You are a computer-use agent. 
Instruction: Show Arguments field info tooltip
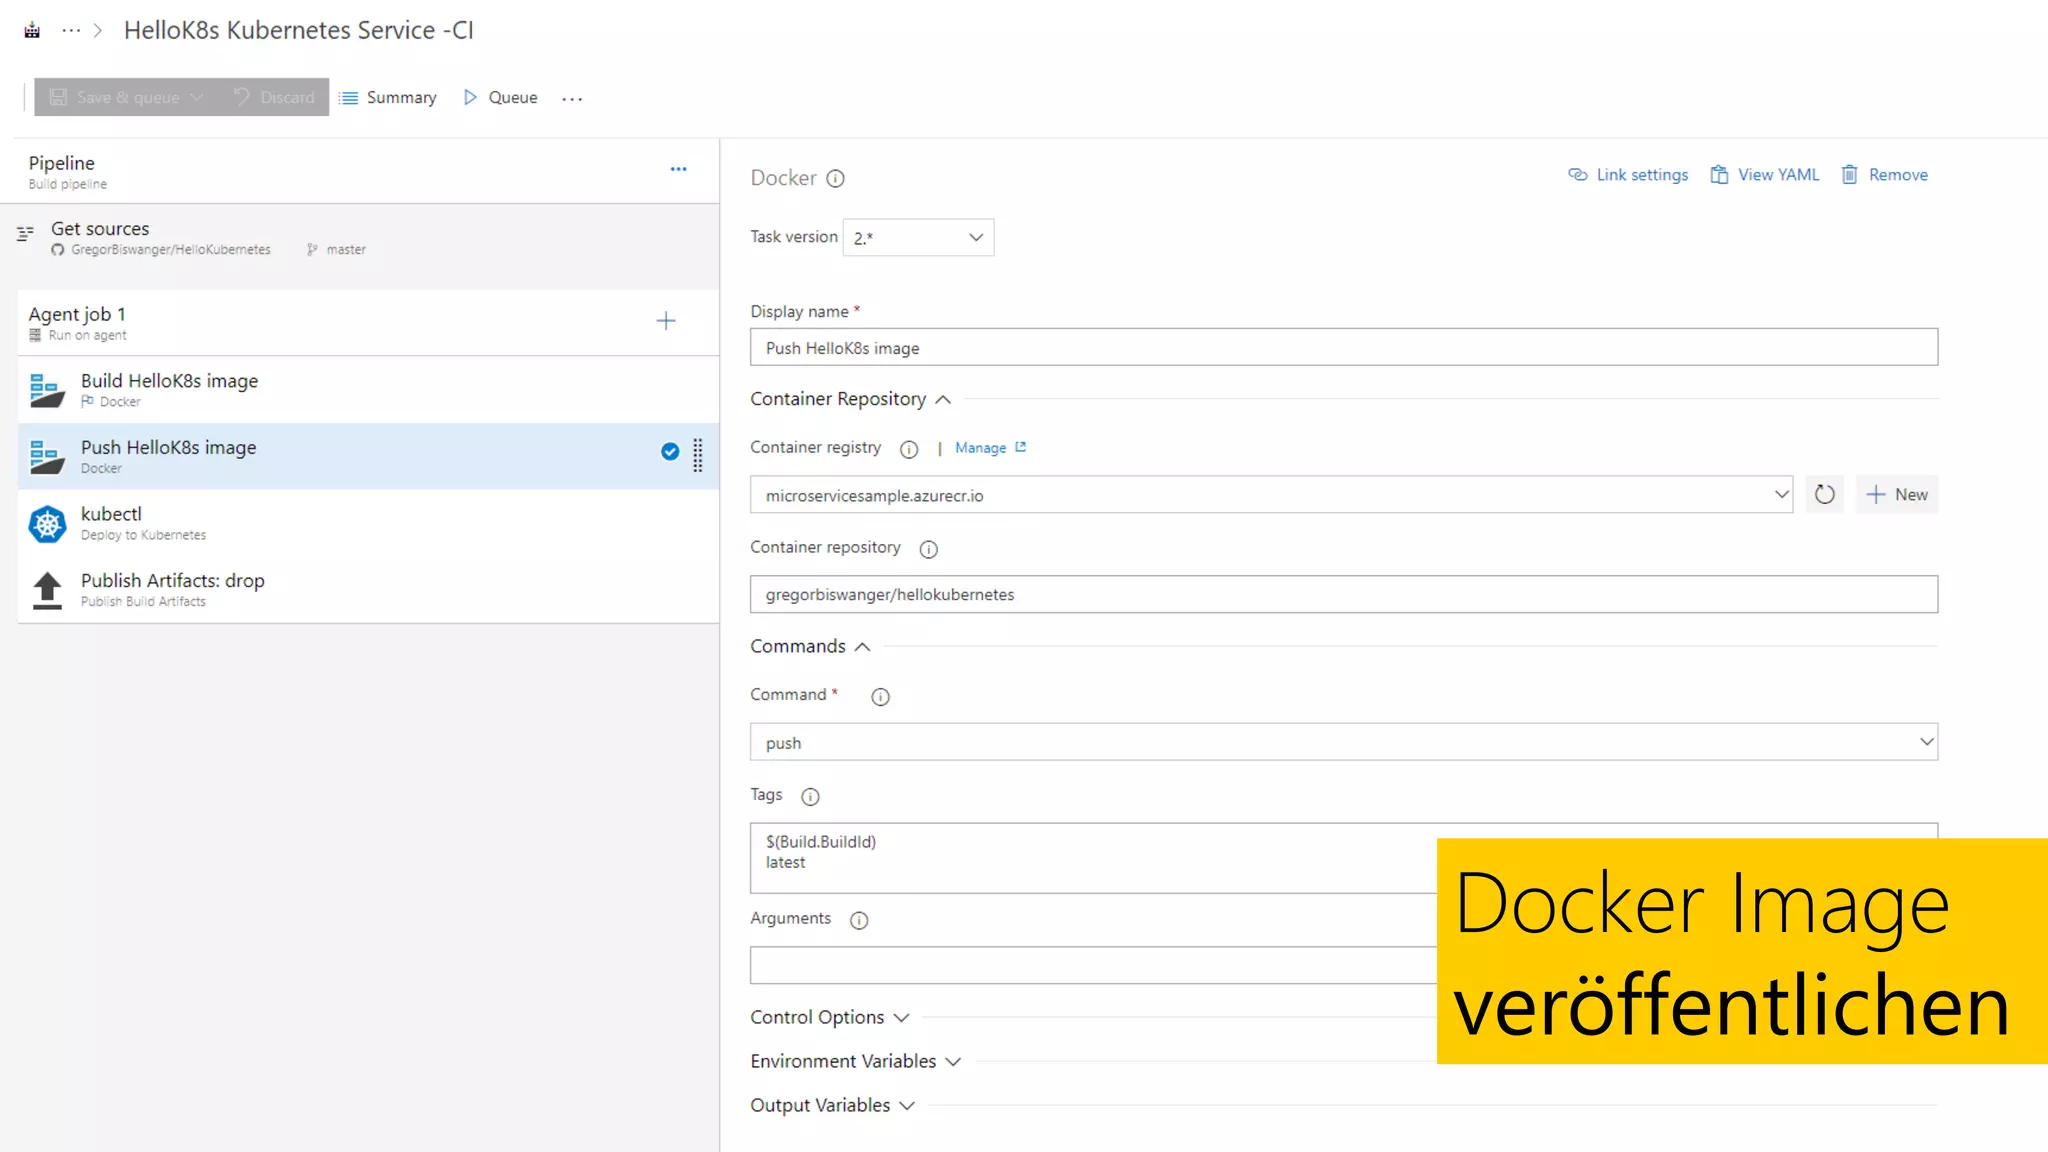[859, 920]
